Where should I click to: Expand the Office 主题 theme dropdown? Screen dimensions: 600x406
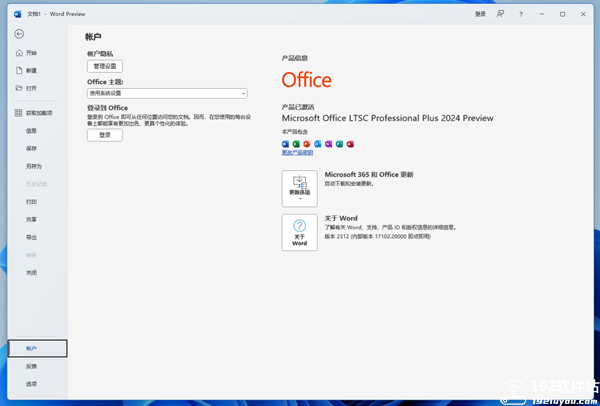167,93
